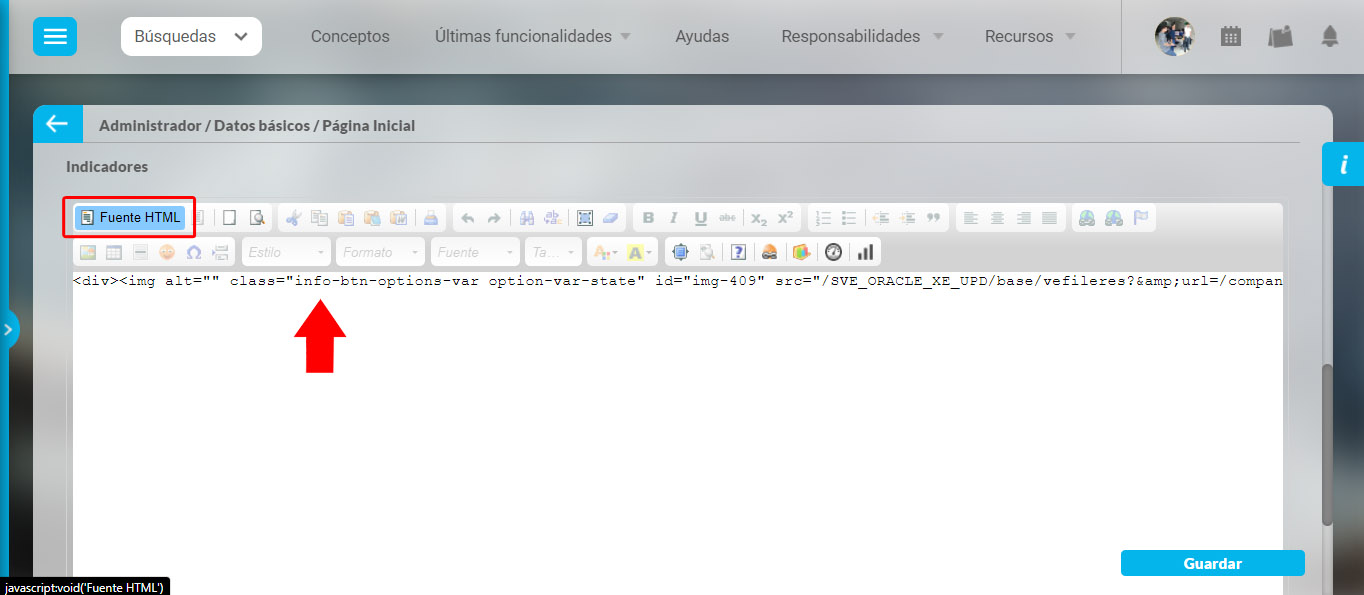
Task: Open the Ayudas menu item
Action: point(702,36)
